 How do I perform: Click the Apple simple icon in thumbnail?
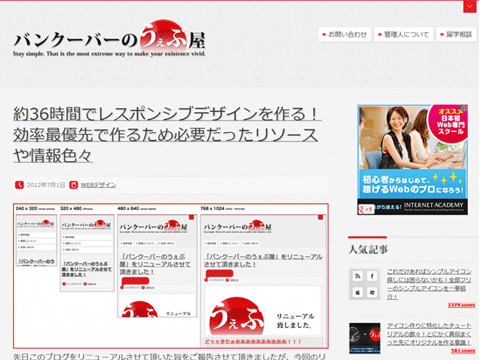click(358, 293)
